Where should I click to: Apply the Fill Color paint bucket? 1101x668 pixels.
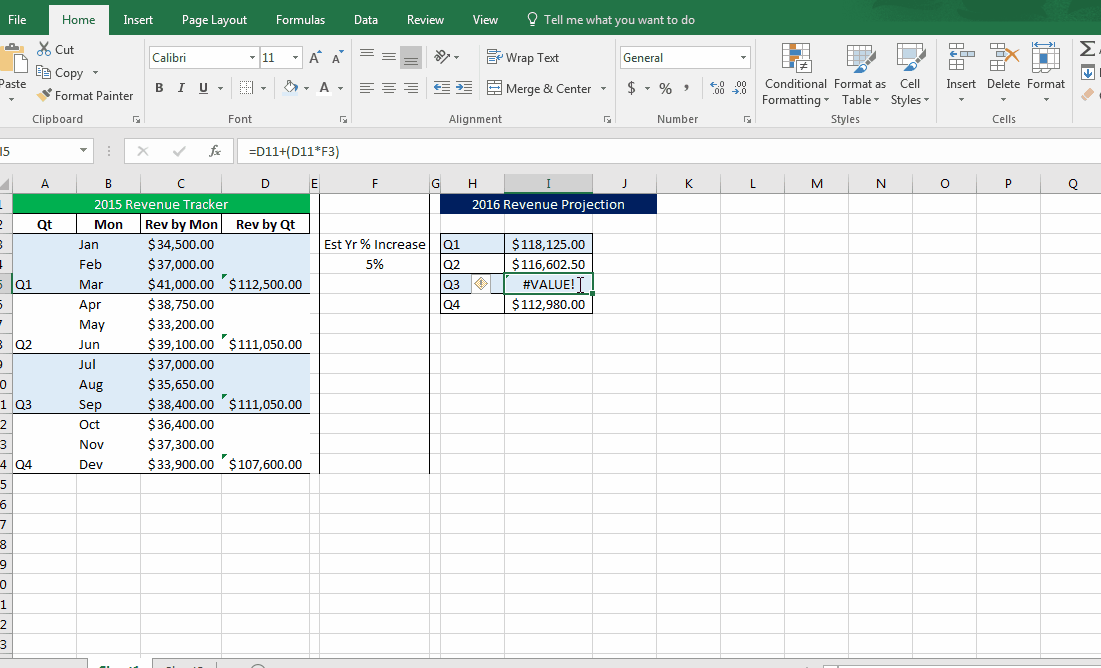coord(291,88)
